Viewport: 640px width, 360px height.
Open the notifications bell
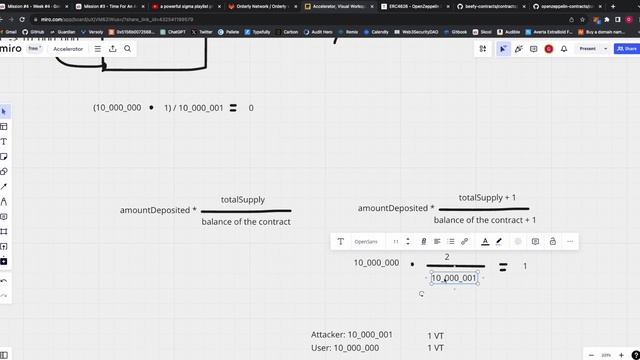(x=564, y=49)
